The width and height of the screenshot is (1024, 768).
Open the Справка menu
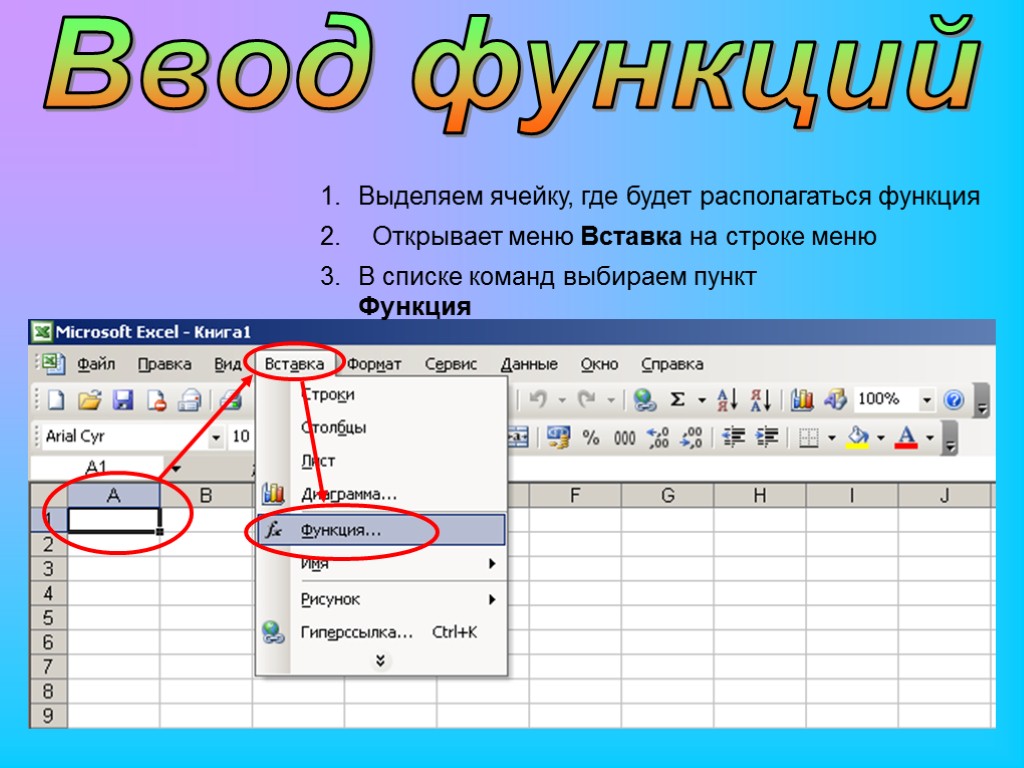672,364
